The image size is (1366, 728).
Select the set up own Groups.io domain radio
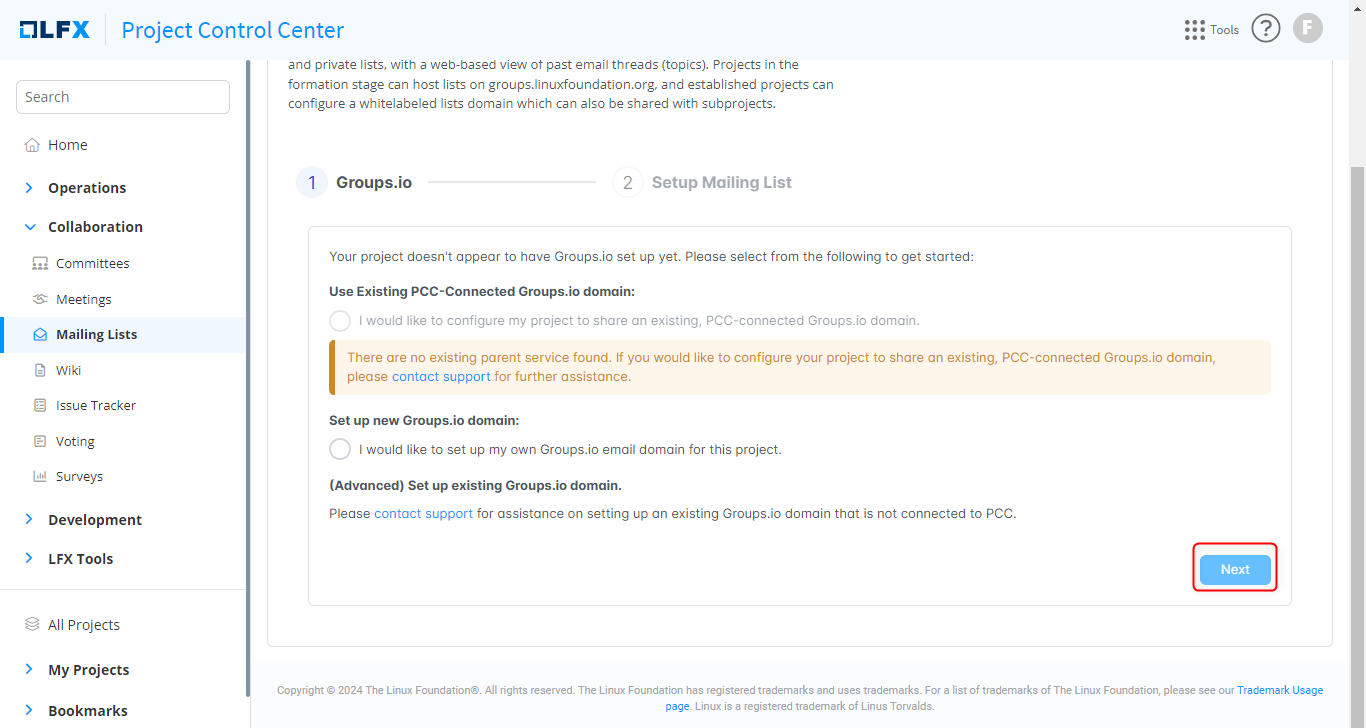tap(340, 449)
